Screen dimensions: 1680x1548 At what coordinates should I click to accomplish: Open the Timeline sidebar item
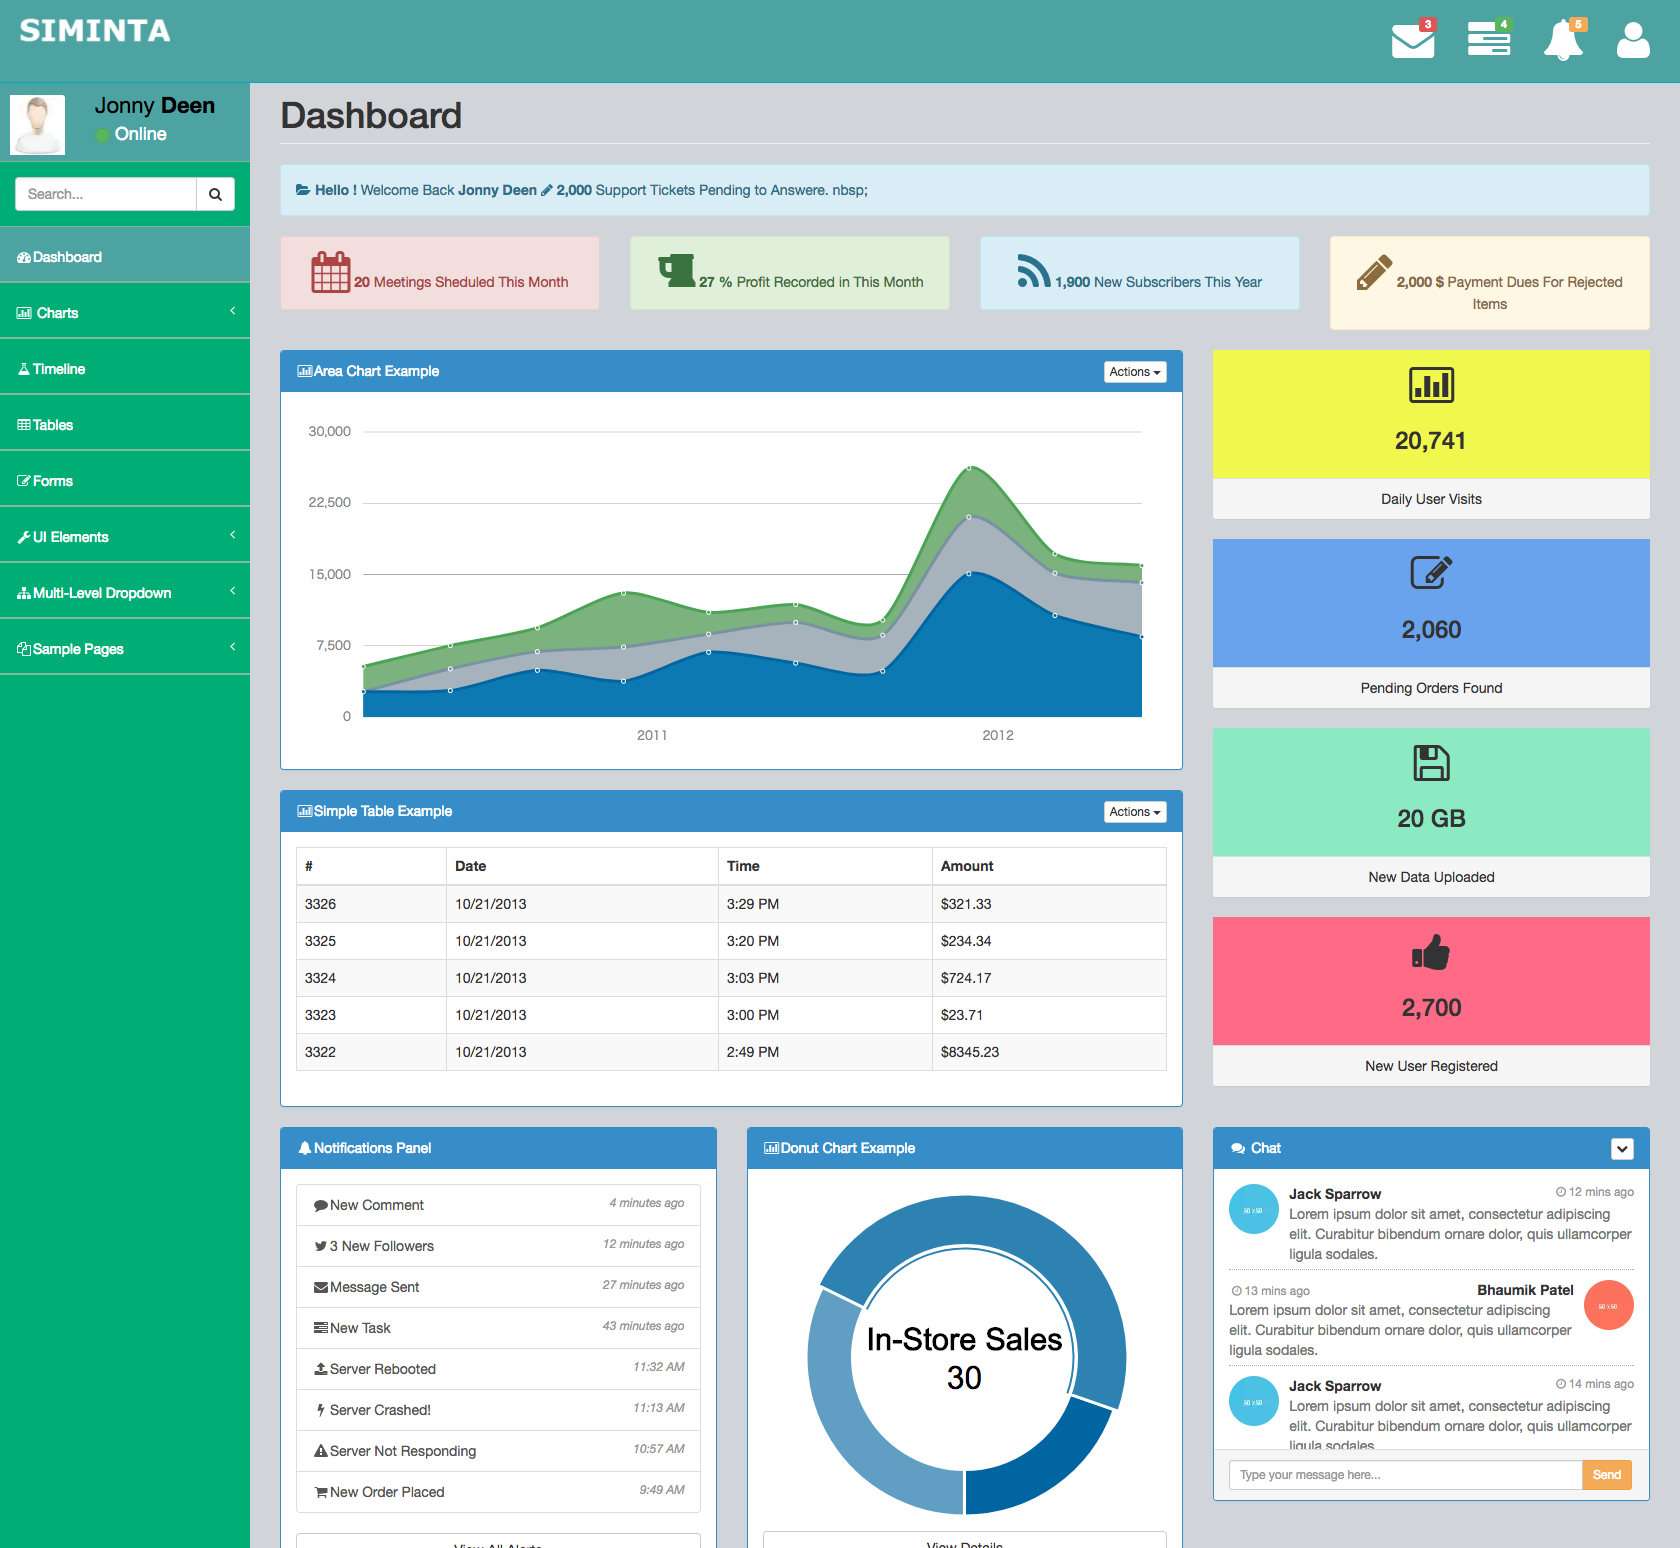pos(125,369)
